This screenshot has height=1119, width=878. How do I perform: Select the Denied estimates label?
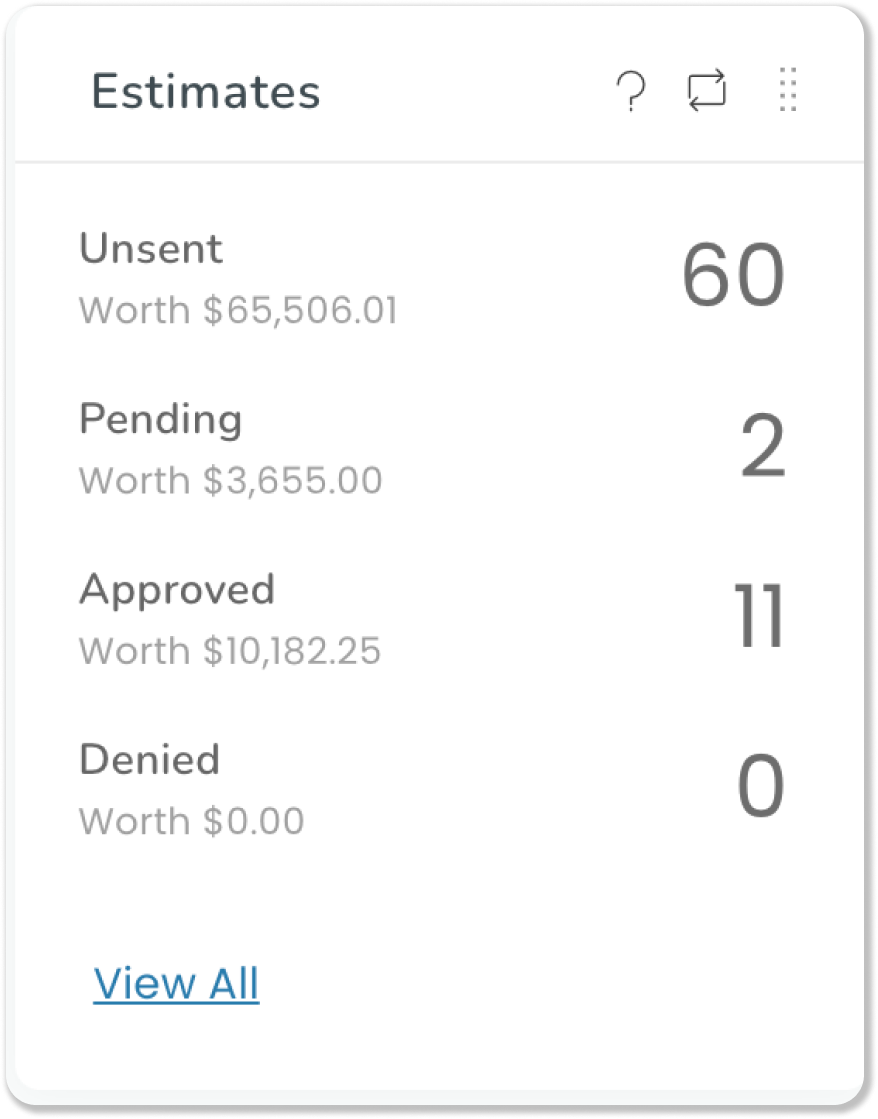(x=149, y=759)
